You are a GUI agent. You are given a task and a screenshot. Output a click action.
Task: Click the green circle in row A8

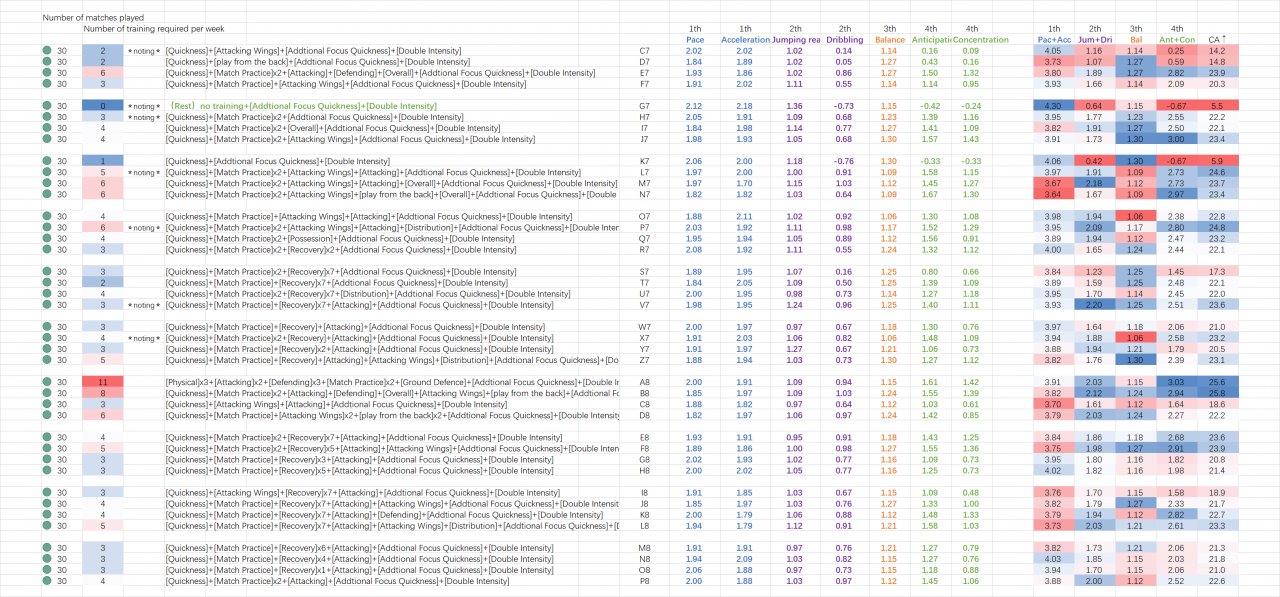47,382
